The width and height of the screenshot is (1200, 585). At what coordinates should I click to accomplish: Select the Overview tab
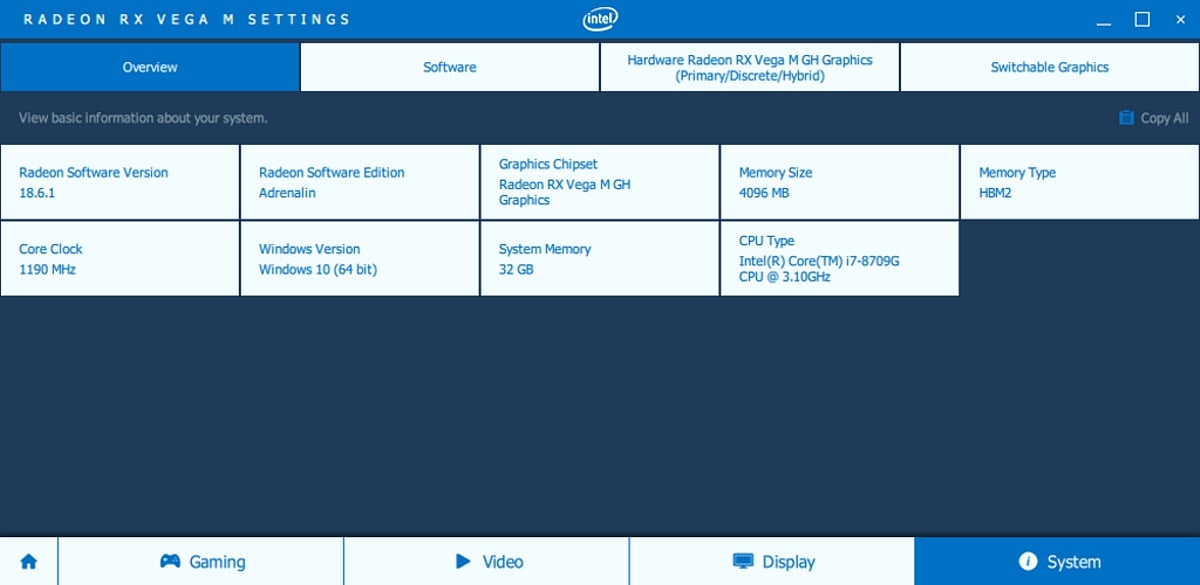pos(149,66)
